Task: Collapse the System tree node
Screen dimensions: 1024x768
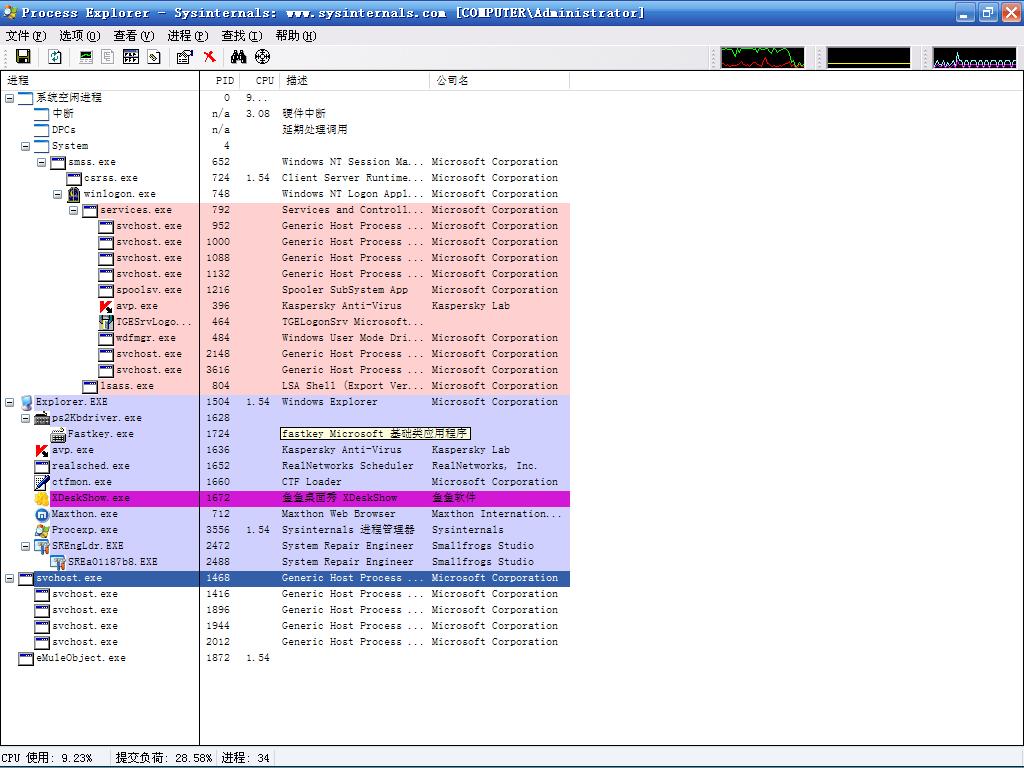Action: 25,146
